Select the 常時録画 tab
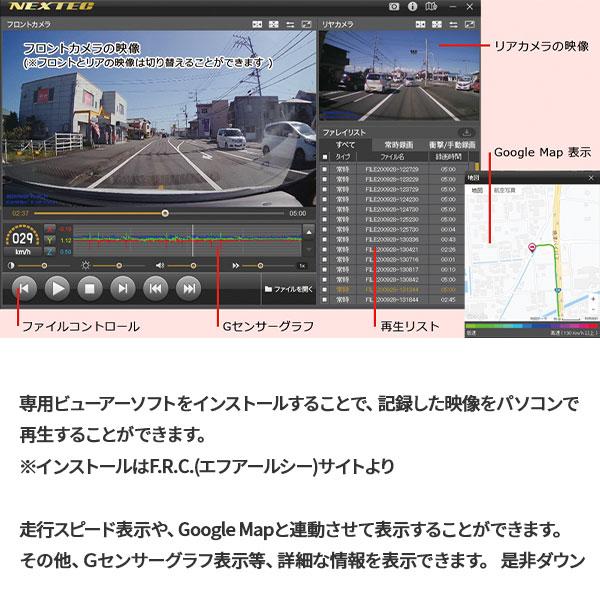The height and width of the screenshot is (600, 600). [x=398, y=145]
